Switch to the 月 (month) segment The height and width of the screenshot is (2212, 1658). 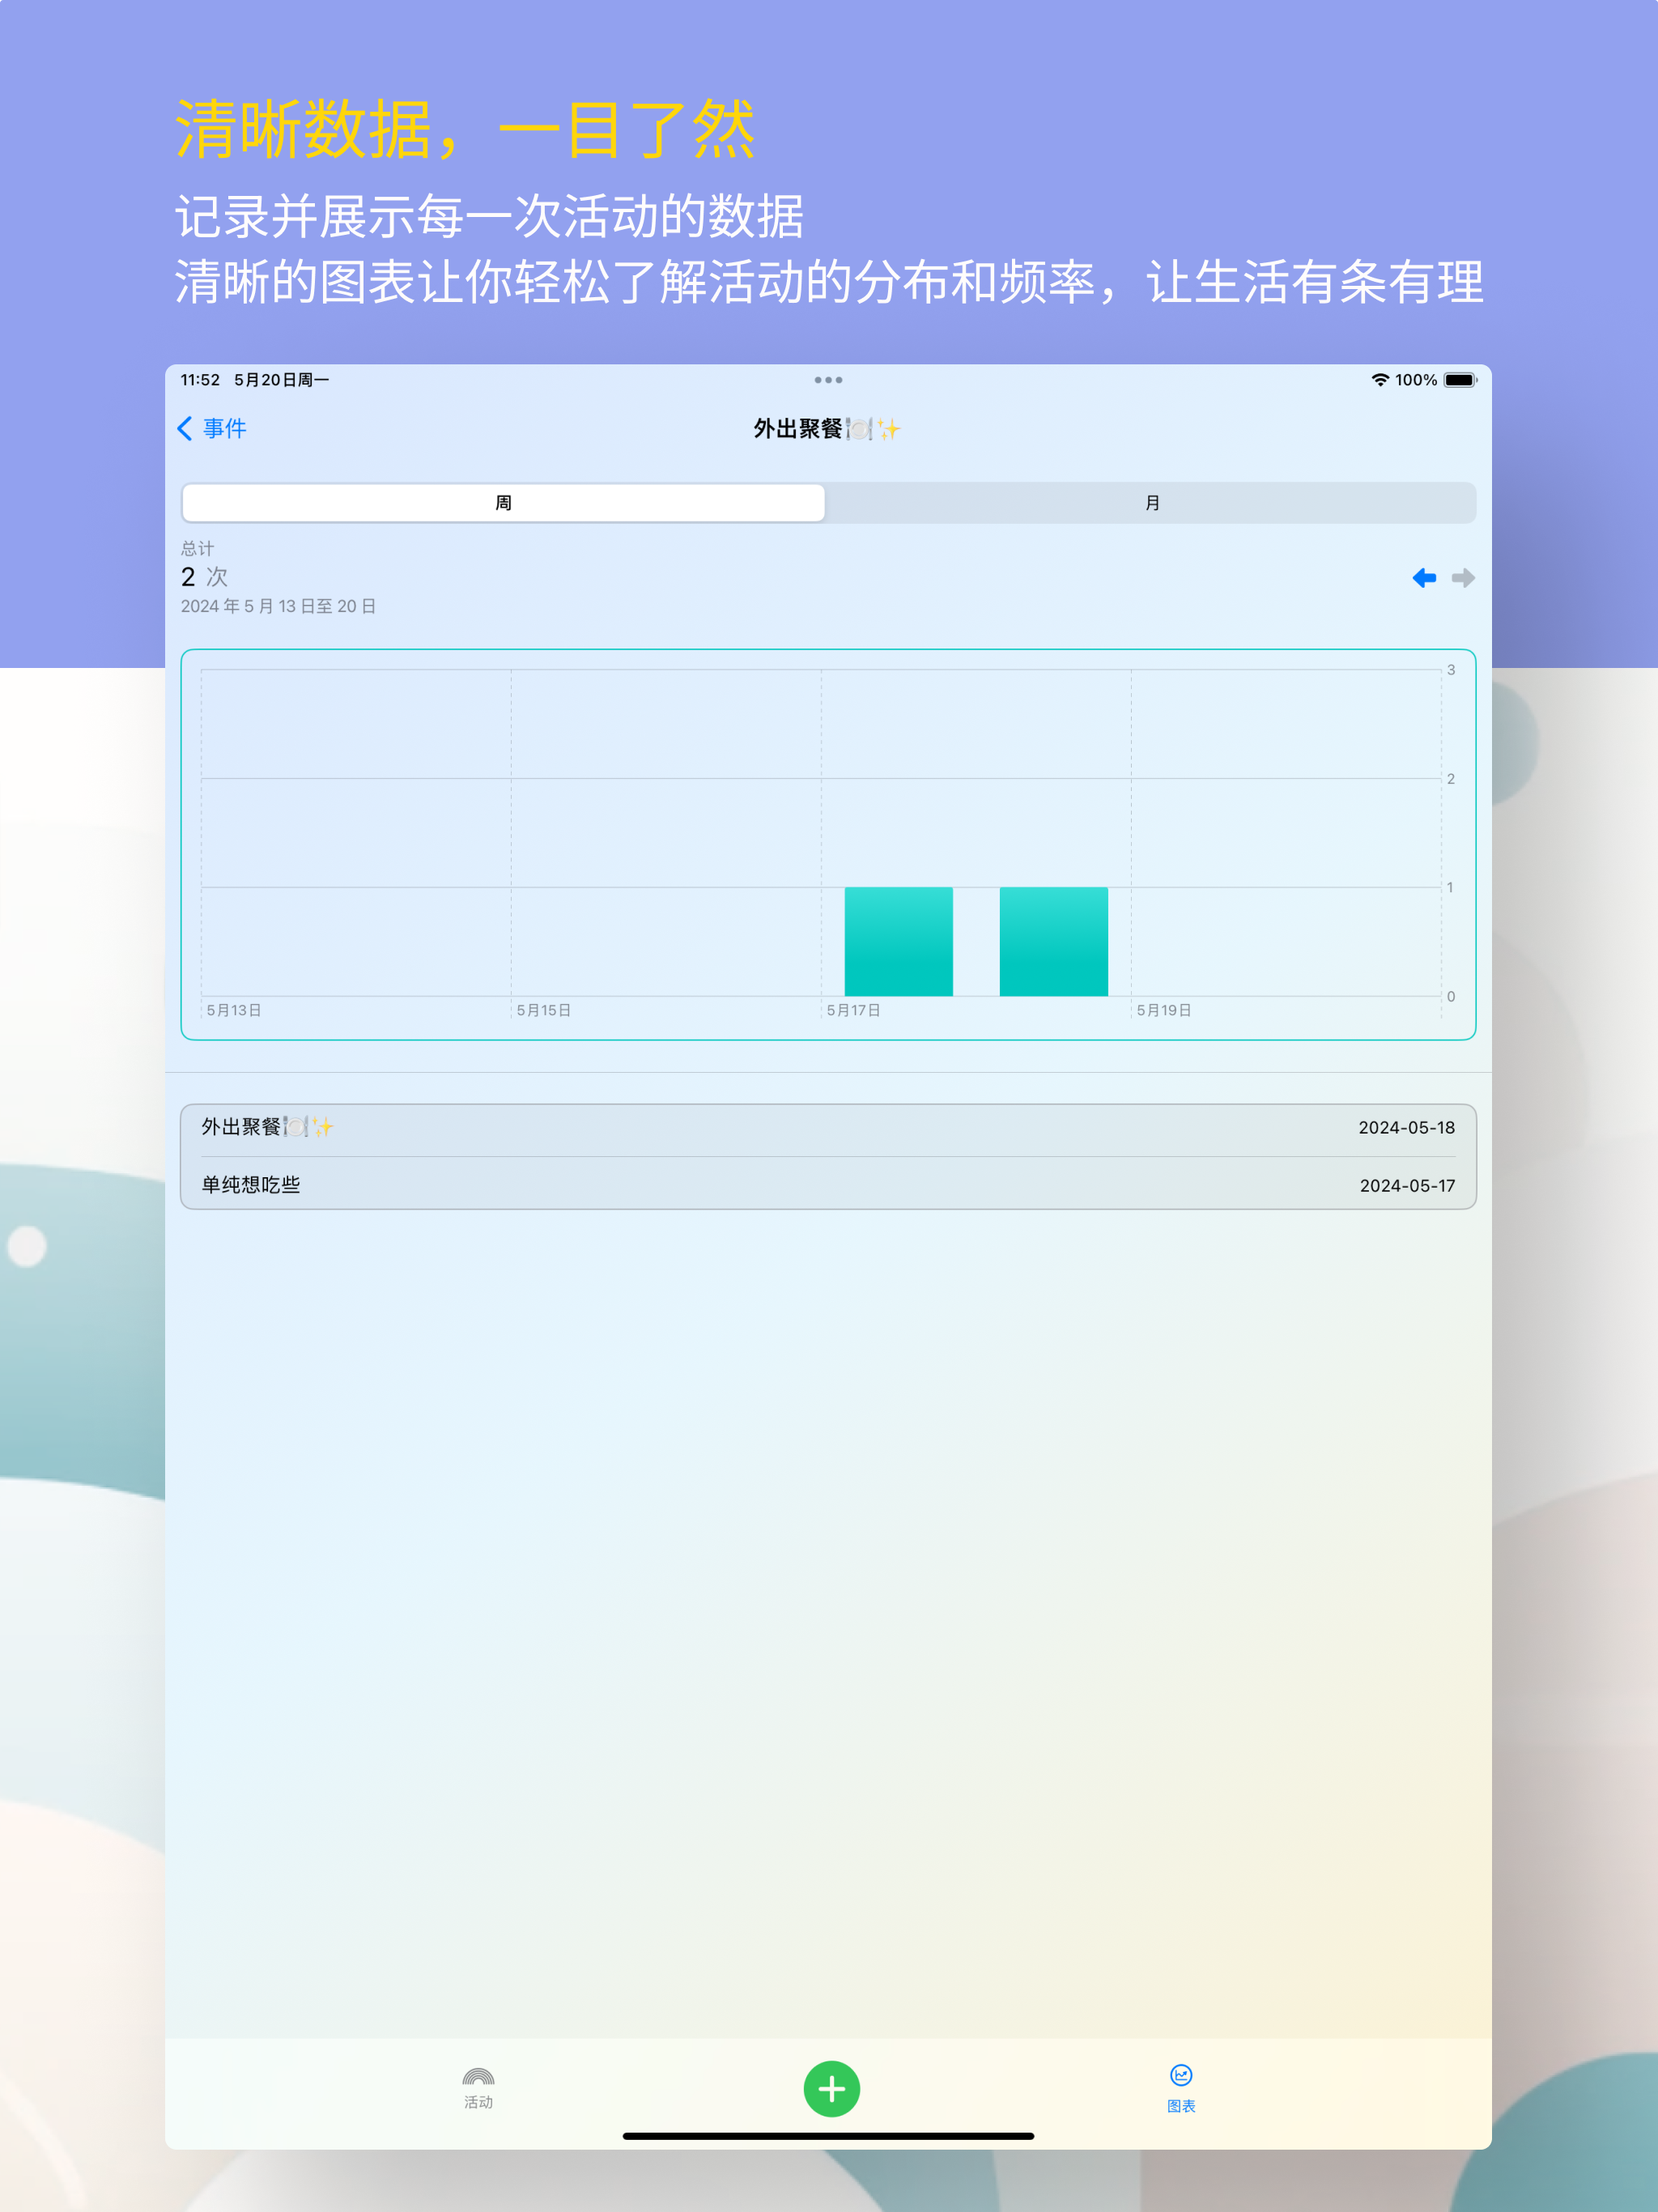1151,503
